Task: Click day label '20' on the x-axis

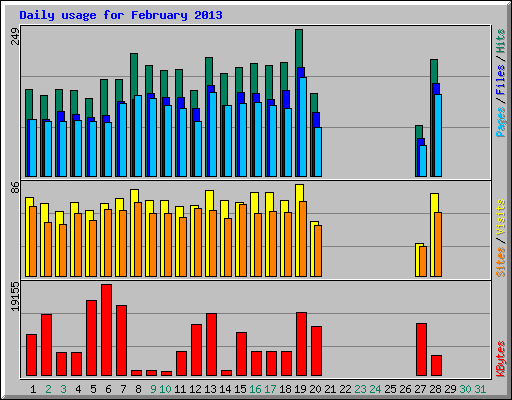Action: [315, 389]
